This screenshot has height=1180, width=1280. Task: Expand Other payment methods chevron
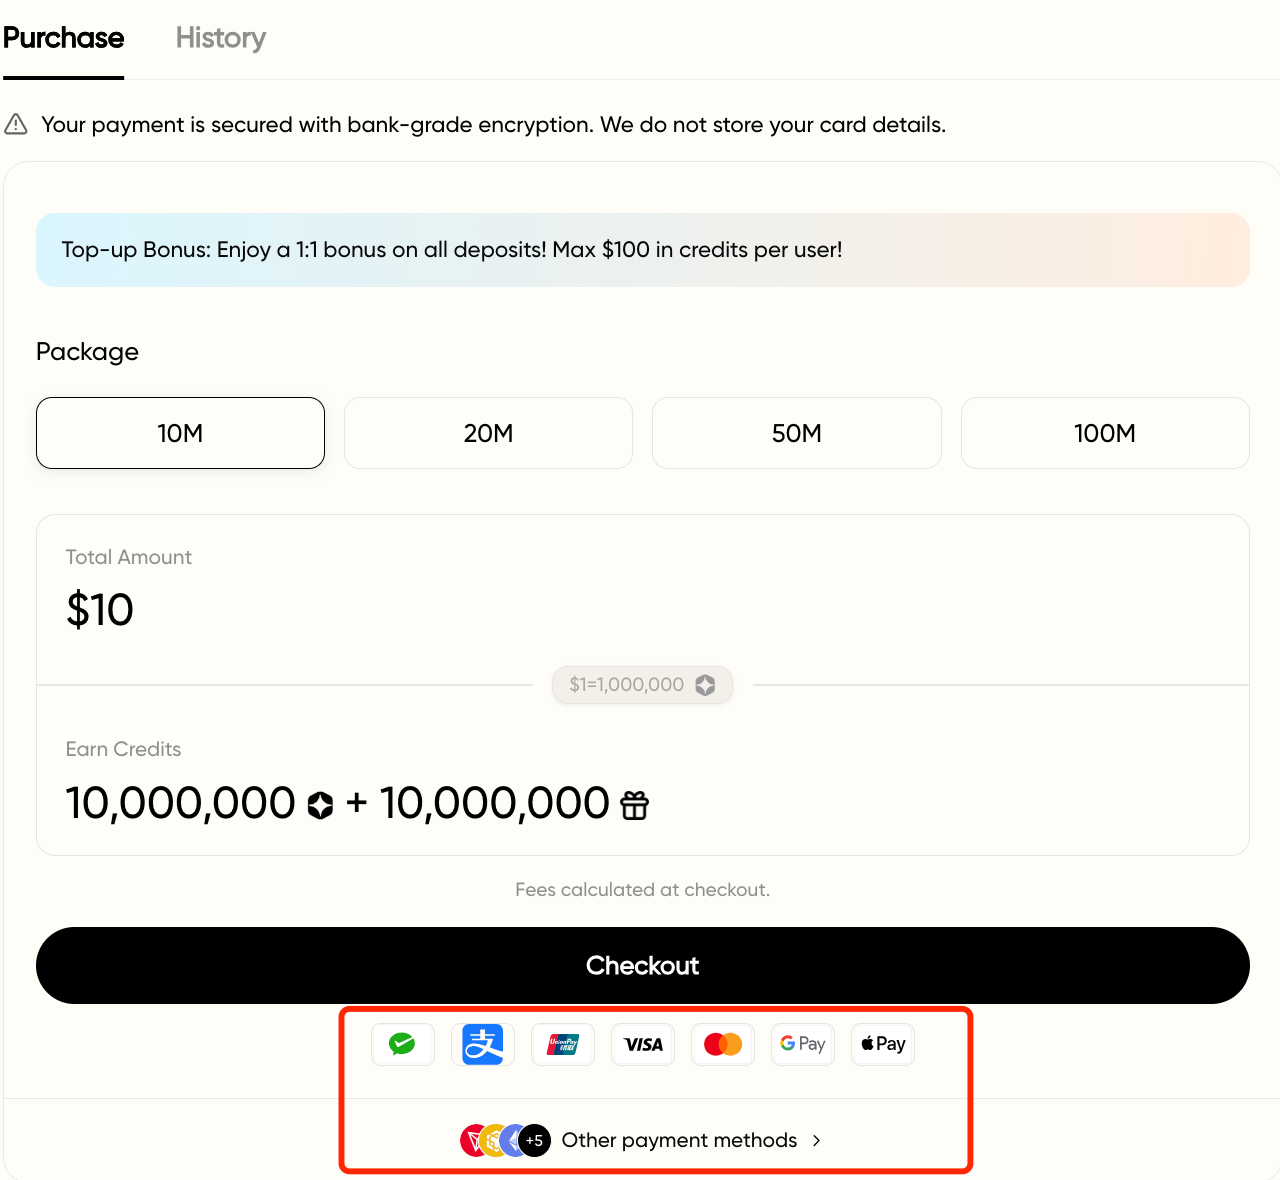point(817,1141)
